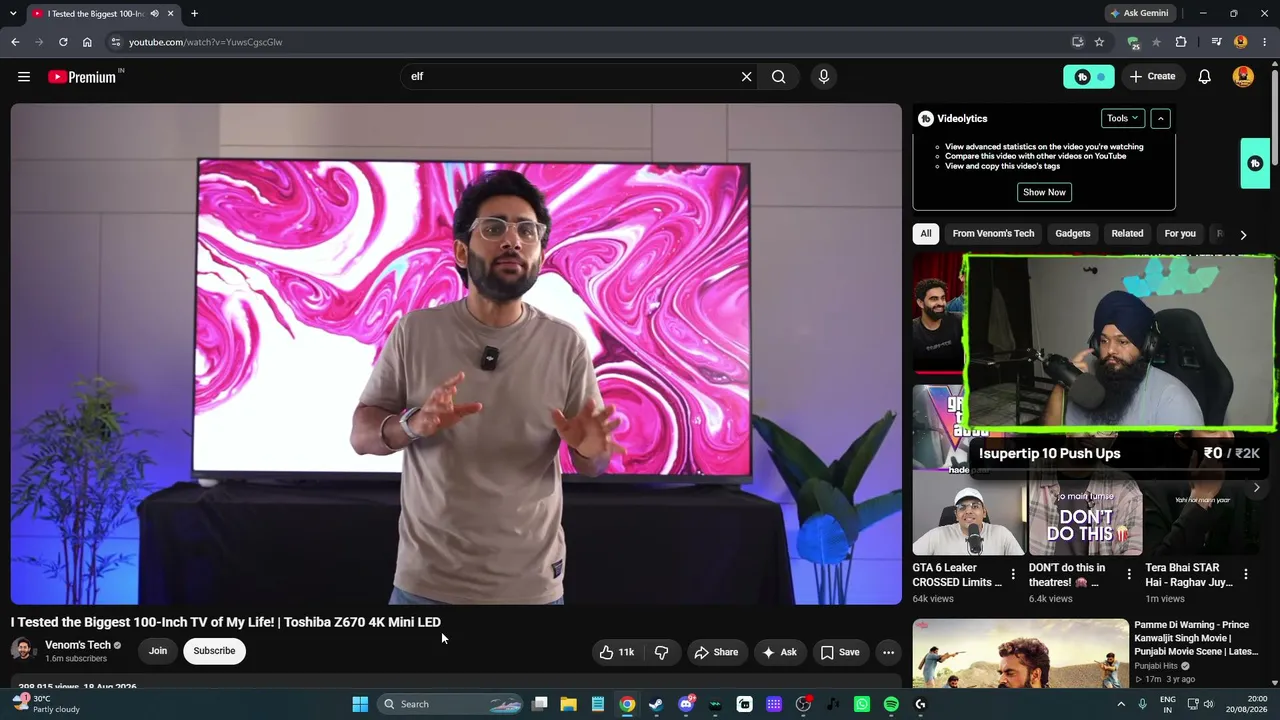
Task: Click Show Now in Videolytics panel
Action: click(1044, 192)
